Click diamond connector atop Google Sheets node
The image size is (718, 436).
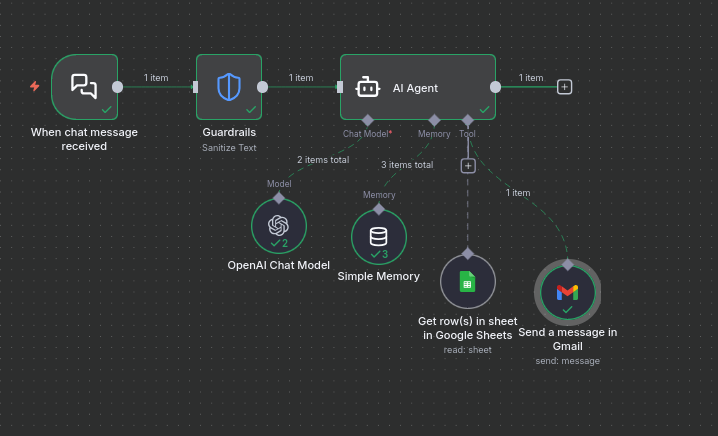468,253
